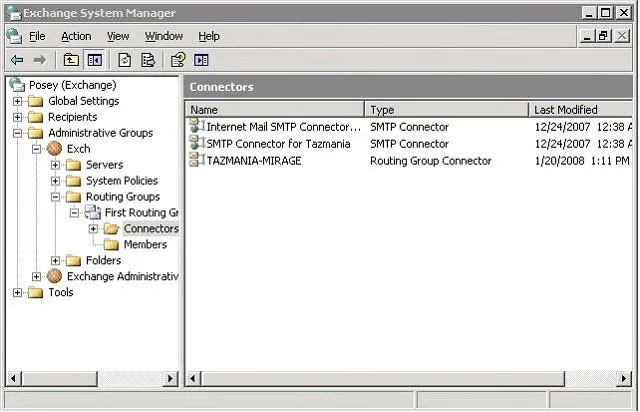Image resolution: width=640 pixels, height=412 pixels.
Task: Click the Members folder icon
Action: pos(111,245)
